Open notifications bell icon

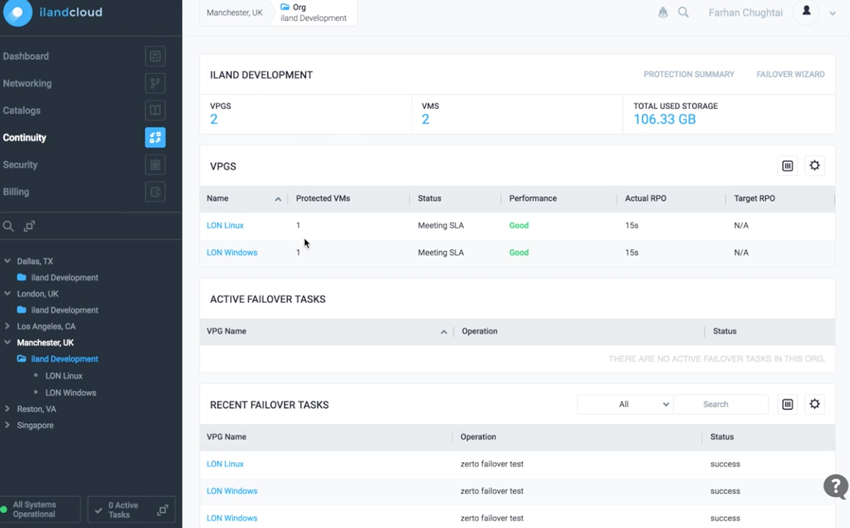coord(662,12)
